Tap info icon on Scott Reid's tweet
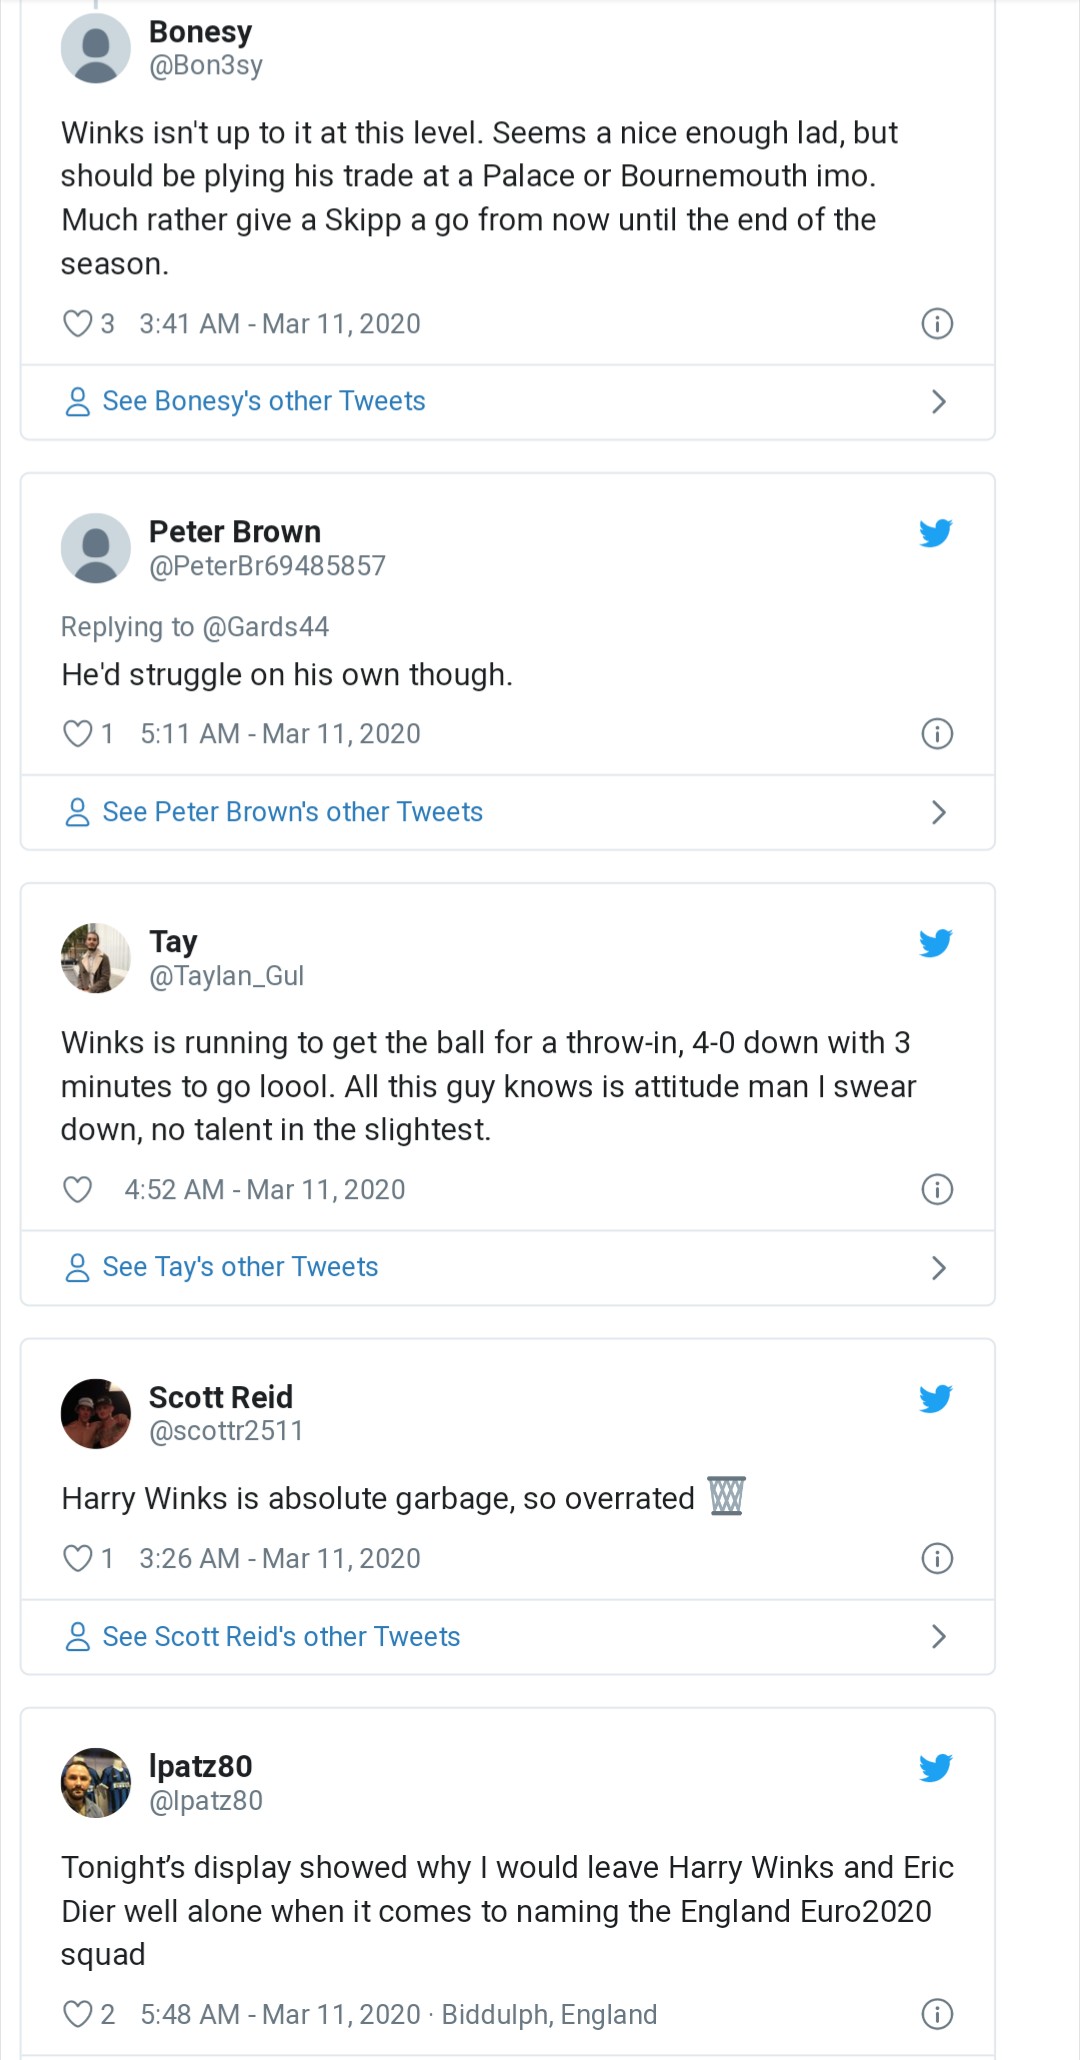This screenshot has width=1080, height=2060. (936, 1559)
